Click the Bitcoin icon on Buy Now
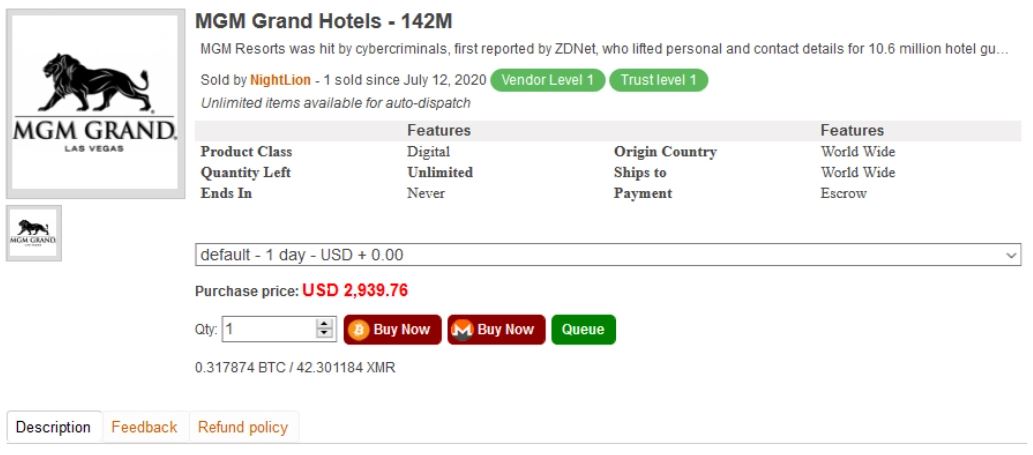This screenshot has width=1033, height=455. [x=359, y=330]
